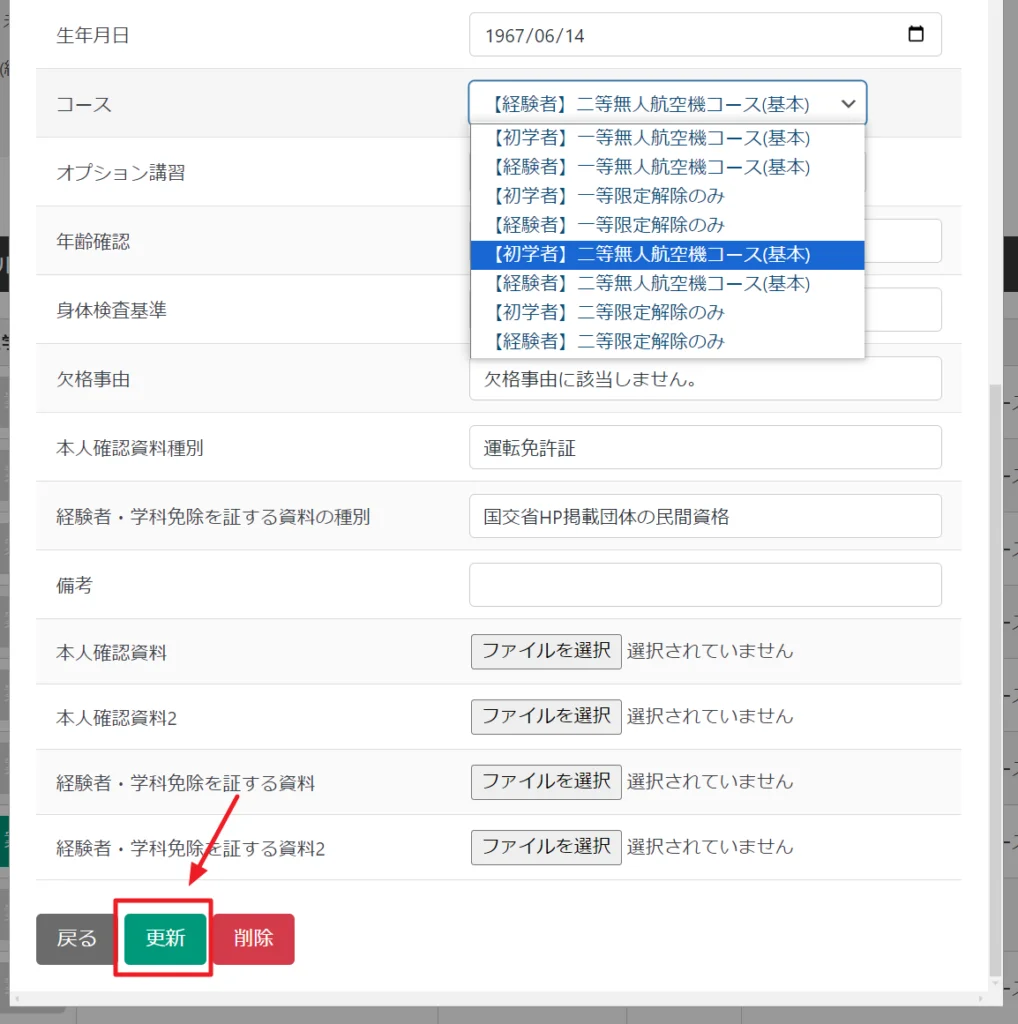Click the 本人確認資料種別 field showing 運転免許証
The width and height of the screenshot is (1018, 1024).
tap(705, 448)
